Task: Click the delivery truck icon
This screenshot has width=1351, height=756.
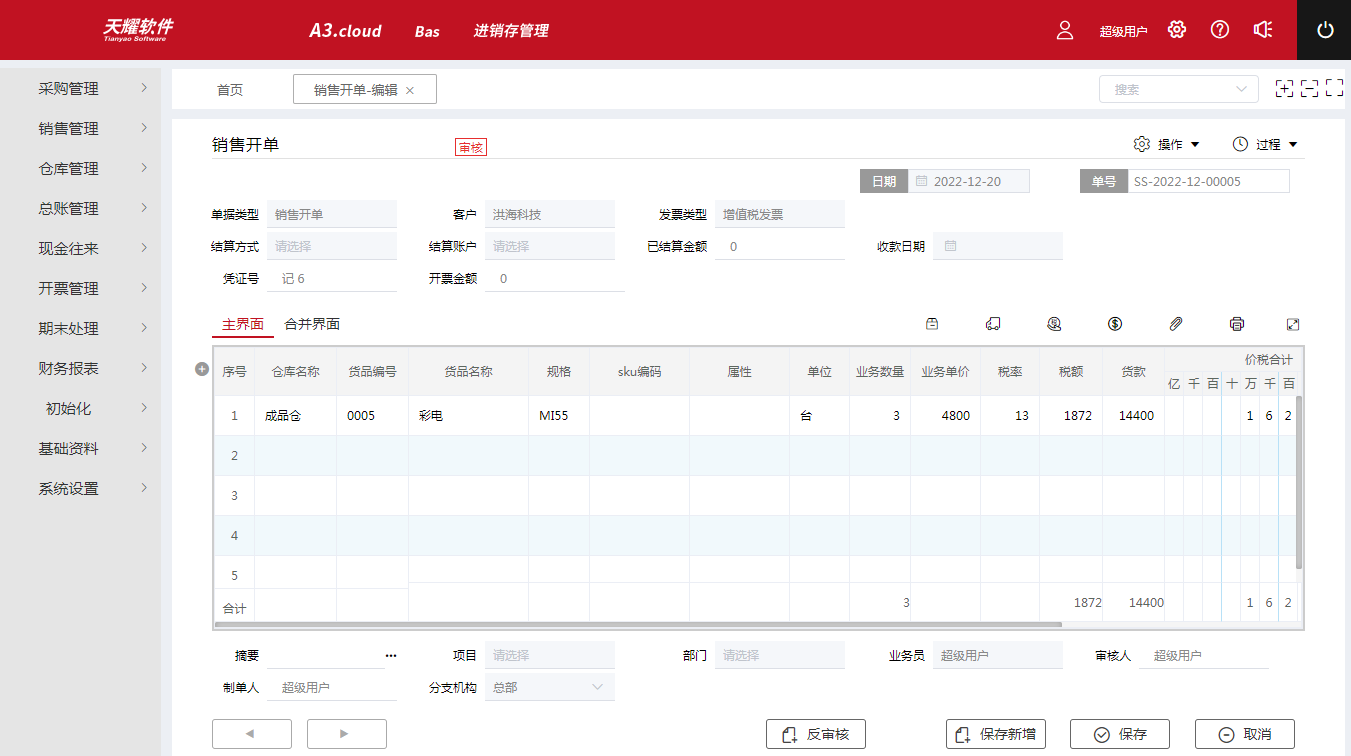Action: [x=993, y=324]
